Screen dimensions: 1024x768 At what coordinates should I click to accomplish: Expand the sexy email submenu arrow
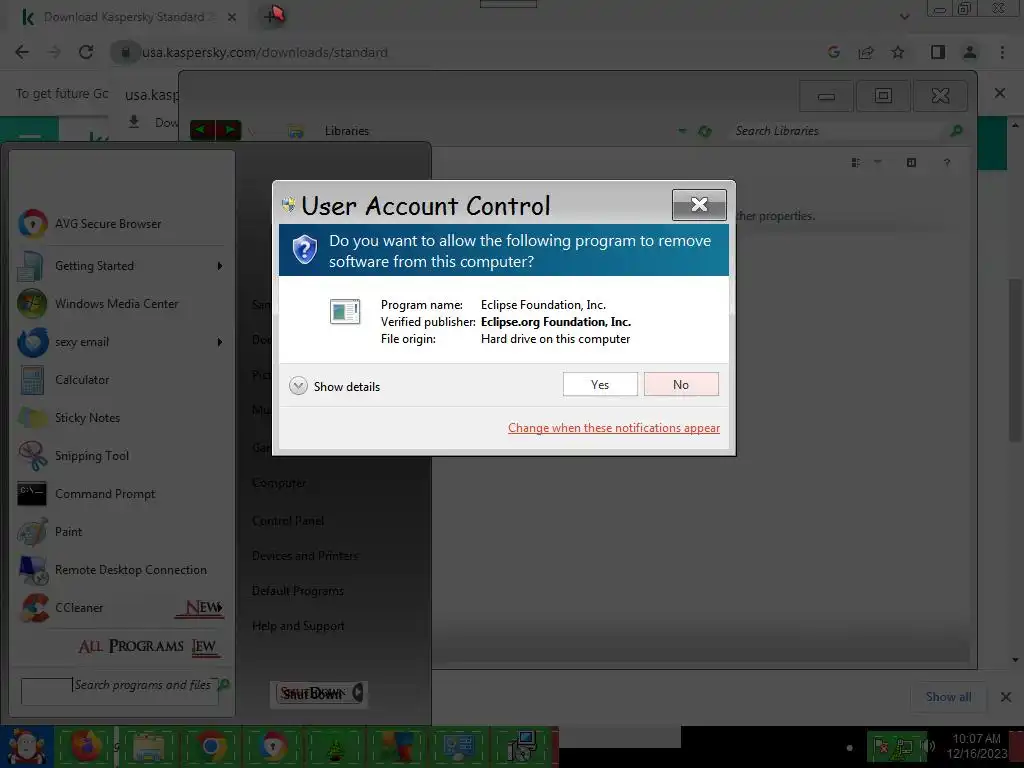click(x=219, y=342)
